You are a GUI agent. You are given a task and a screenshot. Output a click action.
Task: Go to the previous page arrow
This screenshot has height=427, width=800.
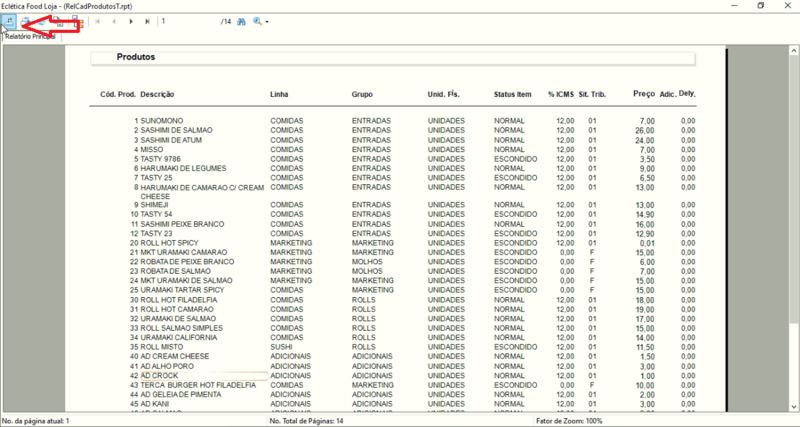pyautogui.click(x=114, y=21)
